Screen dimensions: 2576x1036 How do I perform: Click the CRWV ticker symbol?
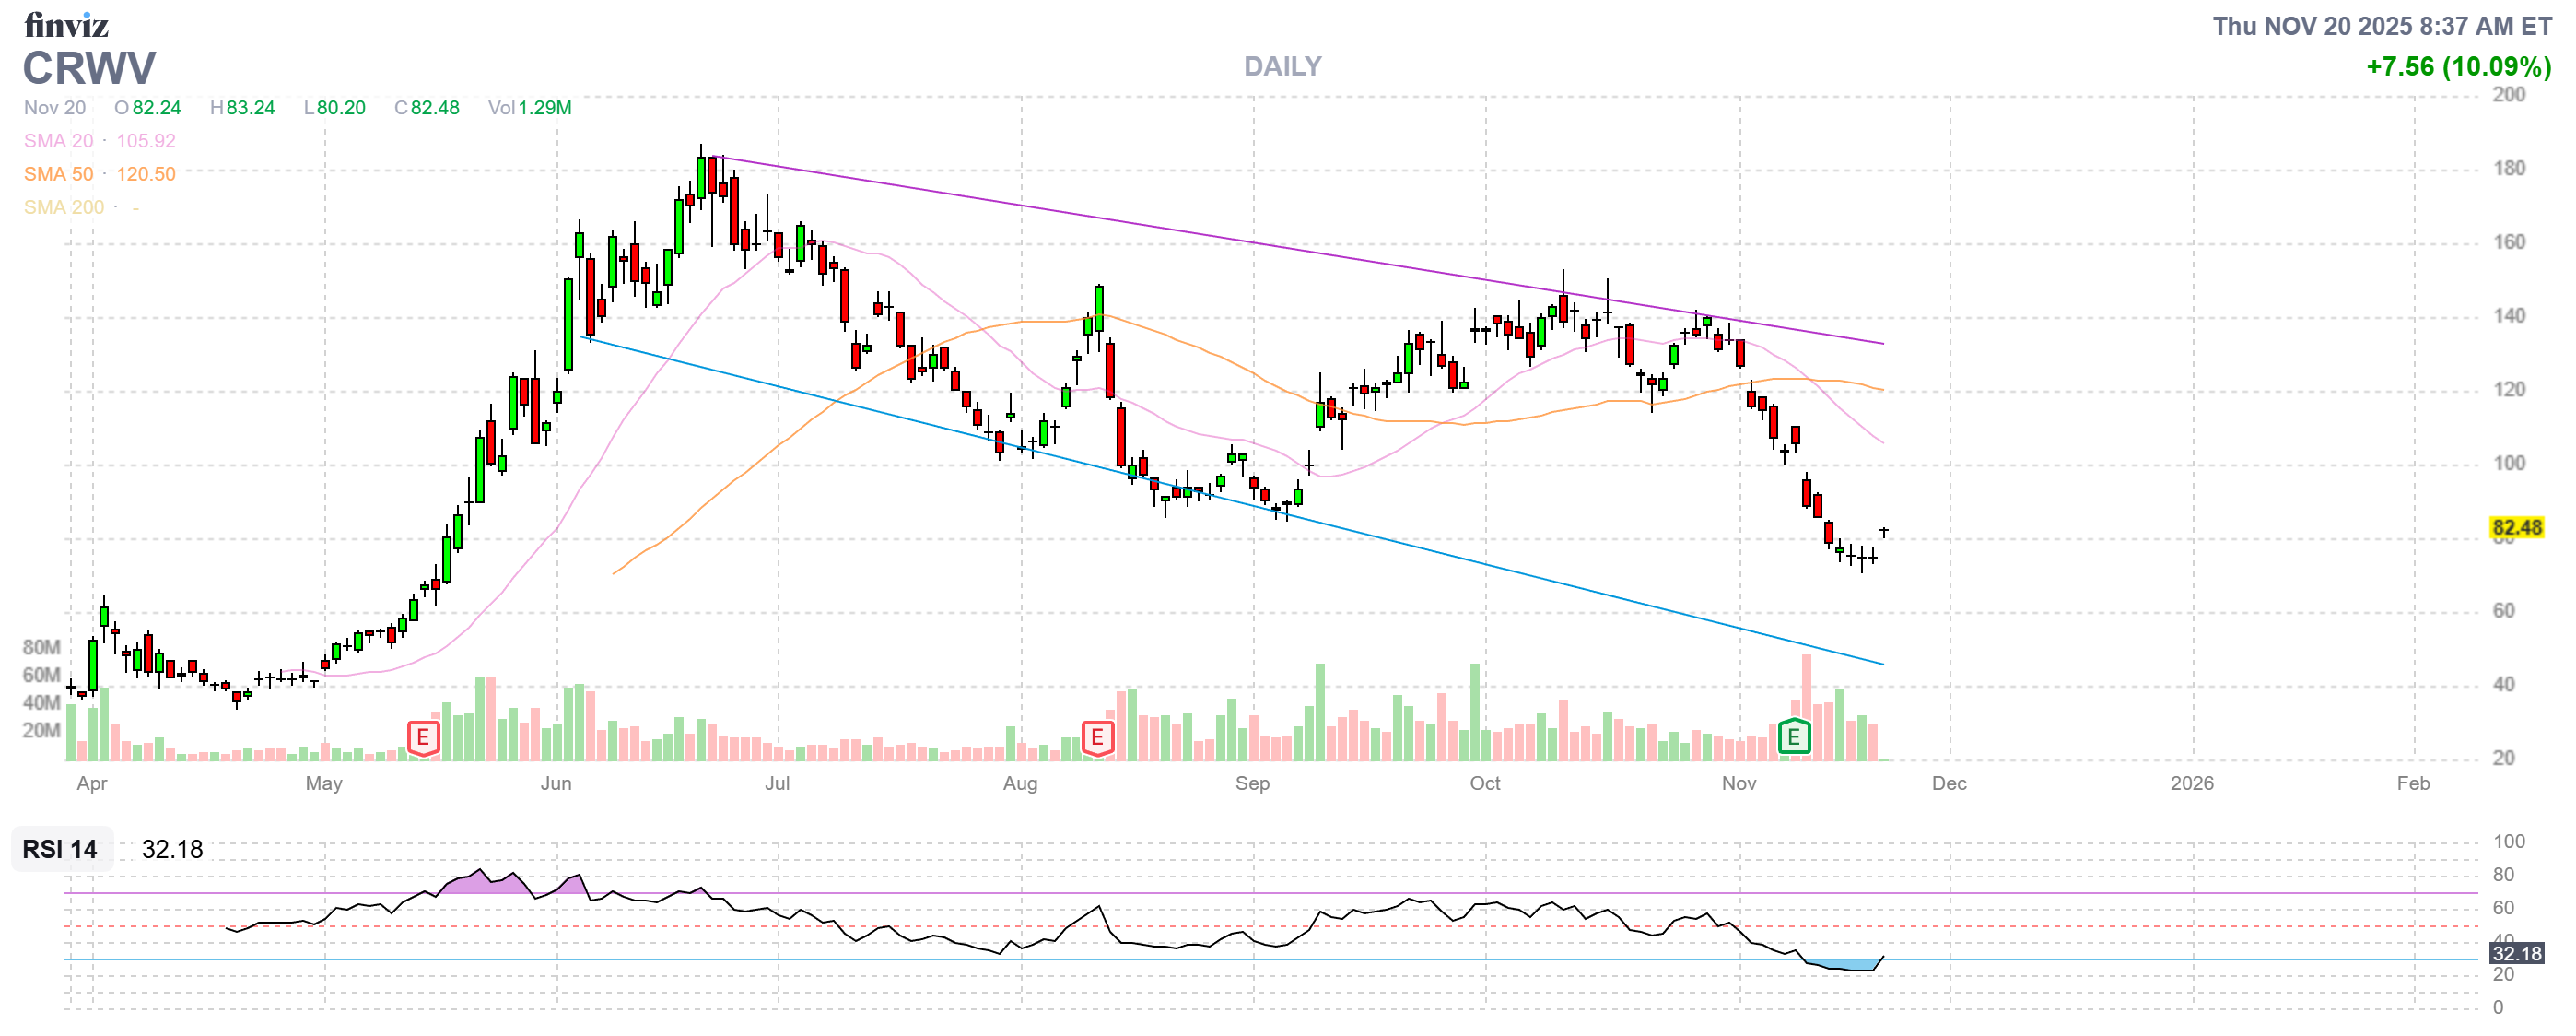click(89, 68)
